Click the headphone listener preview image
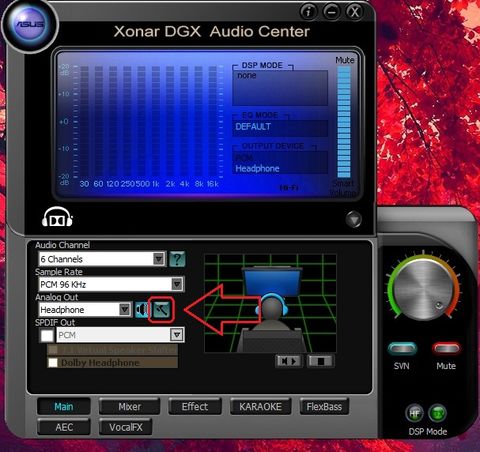Viewport: 480px width, 452px height. click(x=270, y=303)
